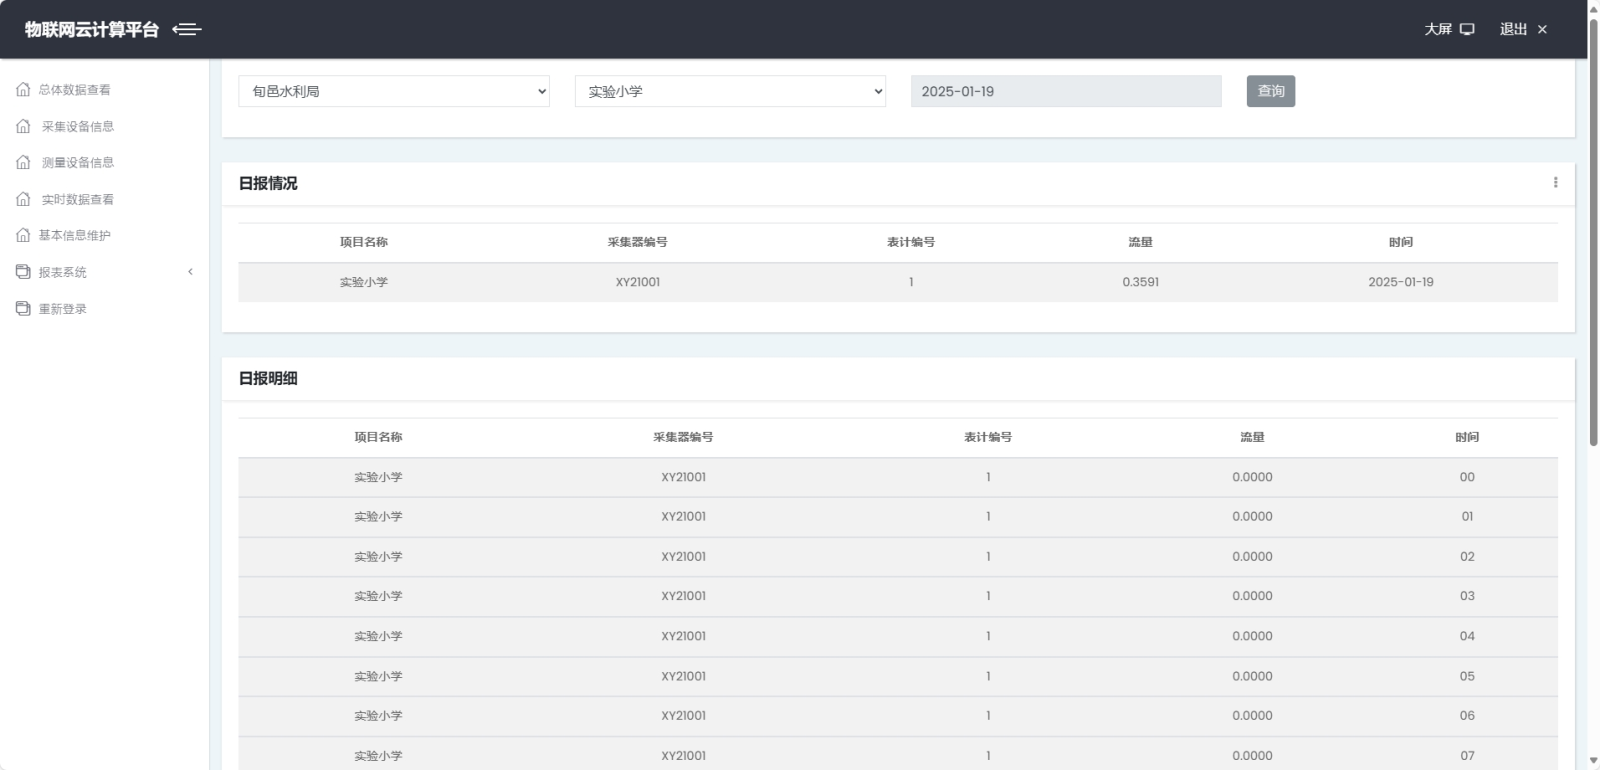Open the three-dot menu in 日报情况 panel
The height and width of the screenshot is (770, 1600).
pos(1555,183)
